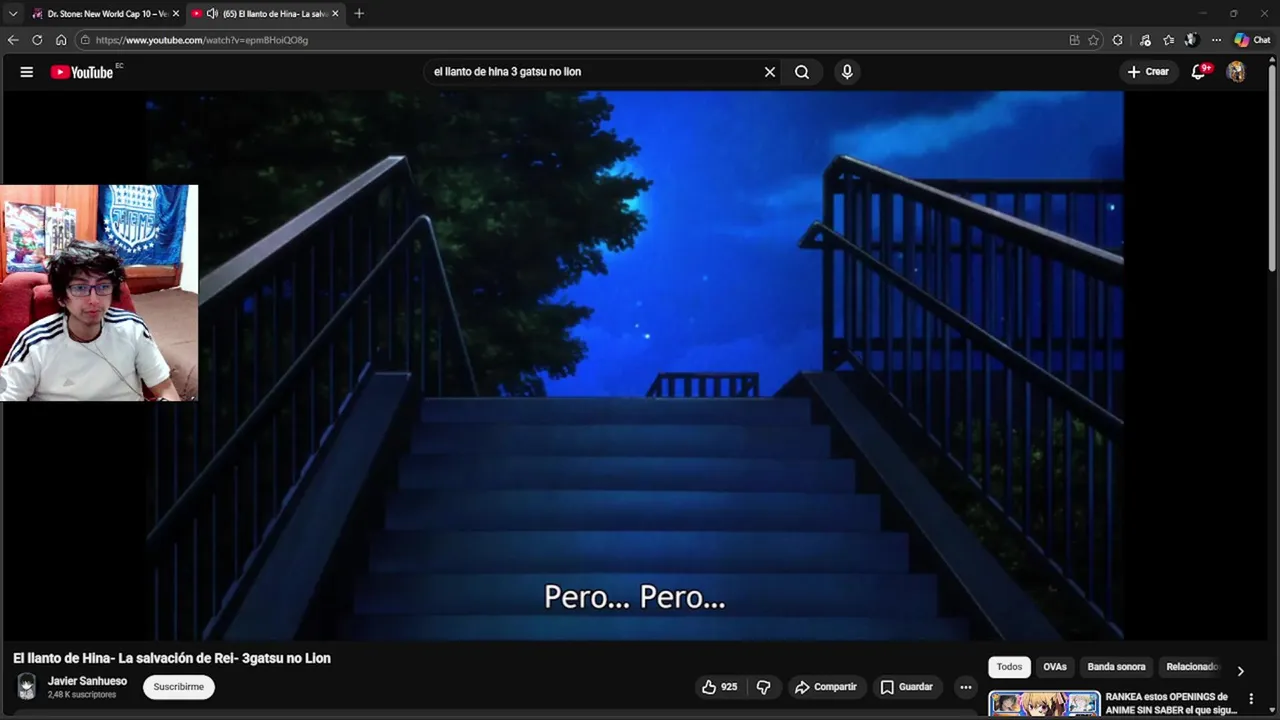
Task: Open browser home page icon
Action: pos(61,40)
